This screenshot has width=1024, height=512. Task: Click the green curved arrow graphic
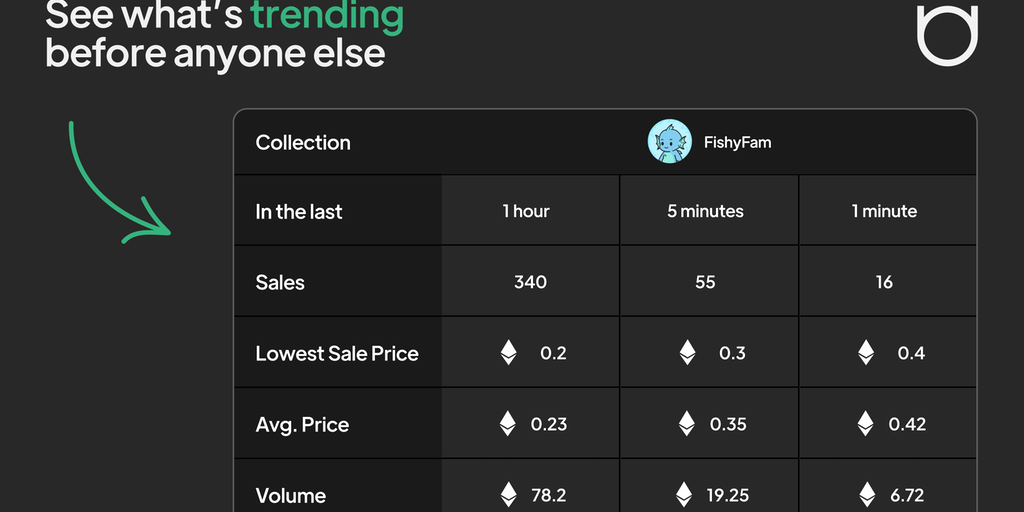click(115, 185)
